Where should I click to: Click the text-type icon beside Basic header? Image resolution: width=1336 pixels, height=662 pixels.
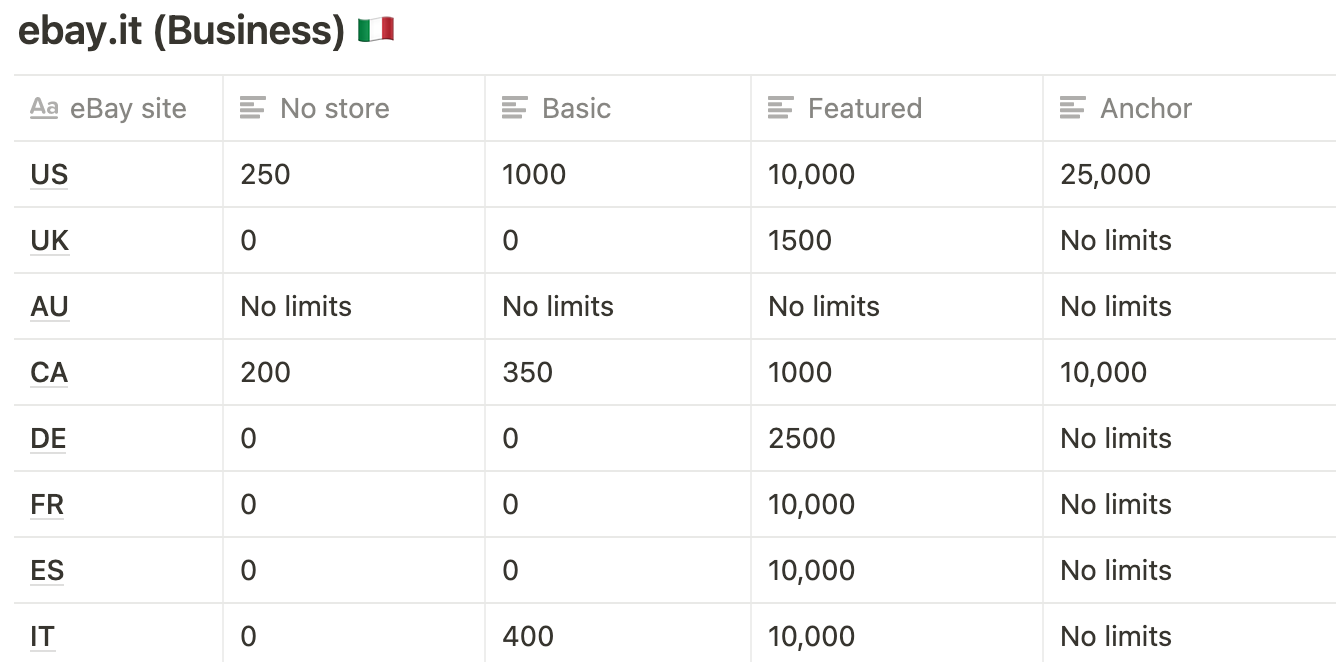[x=515, y=108]
